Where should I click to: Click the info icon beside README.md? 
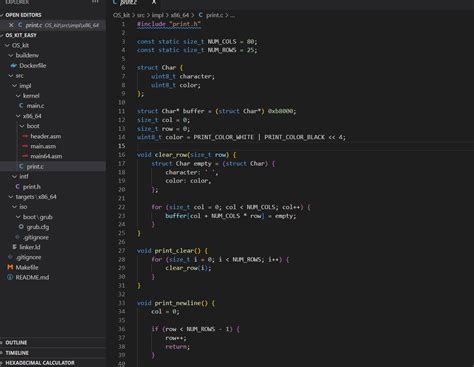[x=10, y=277]
